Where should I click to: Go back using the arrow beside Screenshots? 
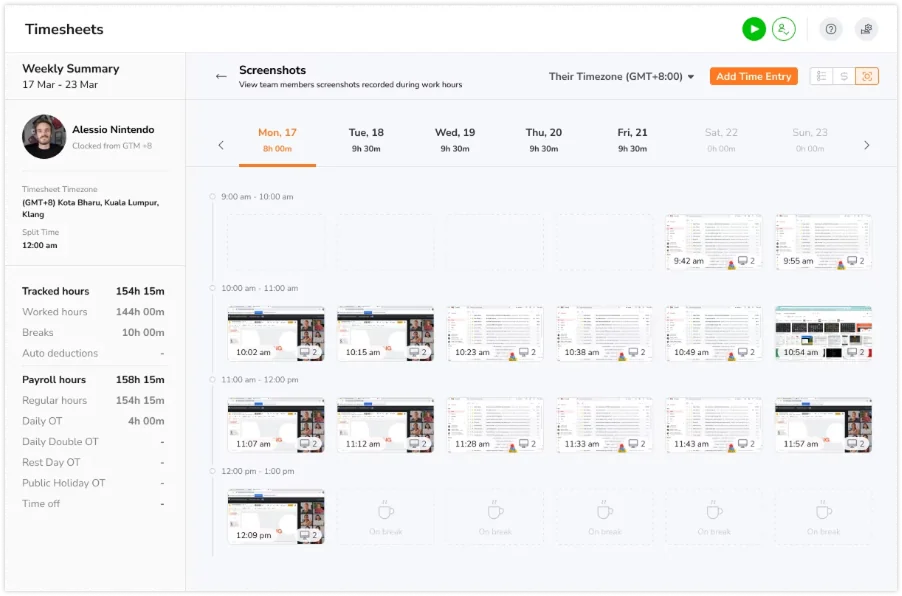221,76
